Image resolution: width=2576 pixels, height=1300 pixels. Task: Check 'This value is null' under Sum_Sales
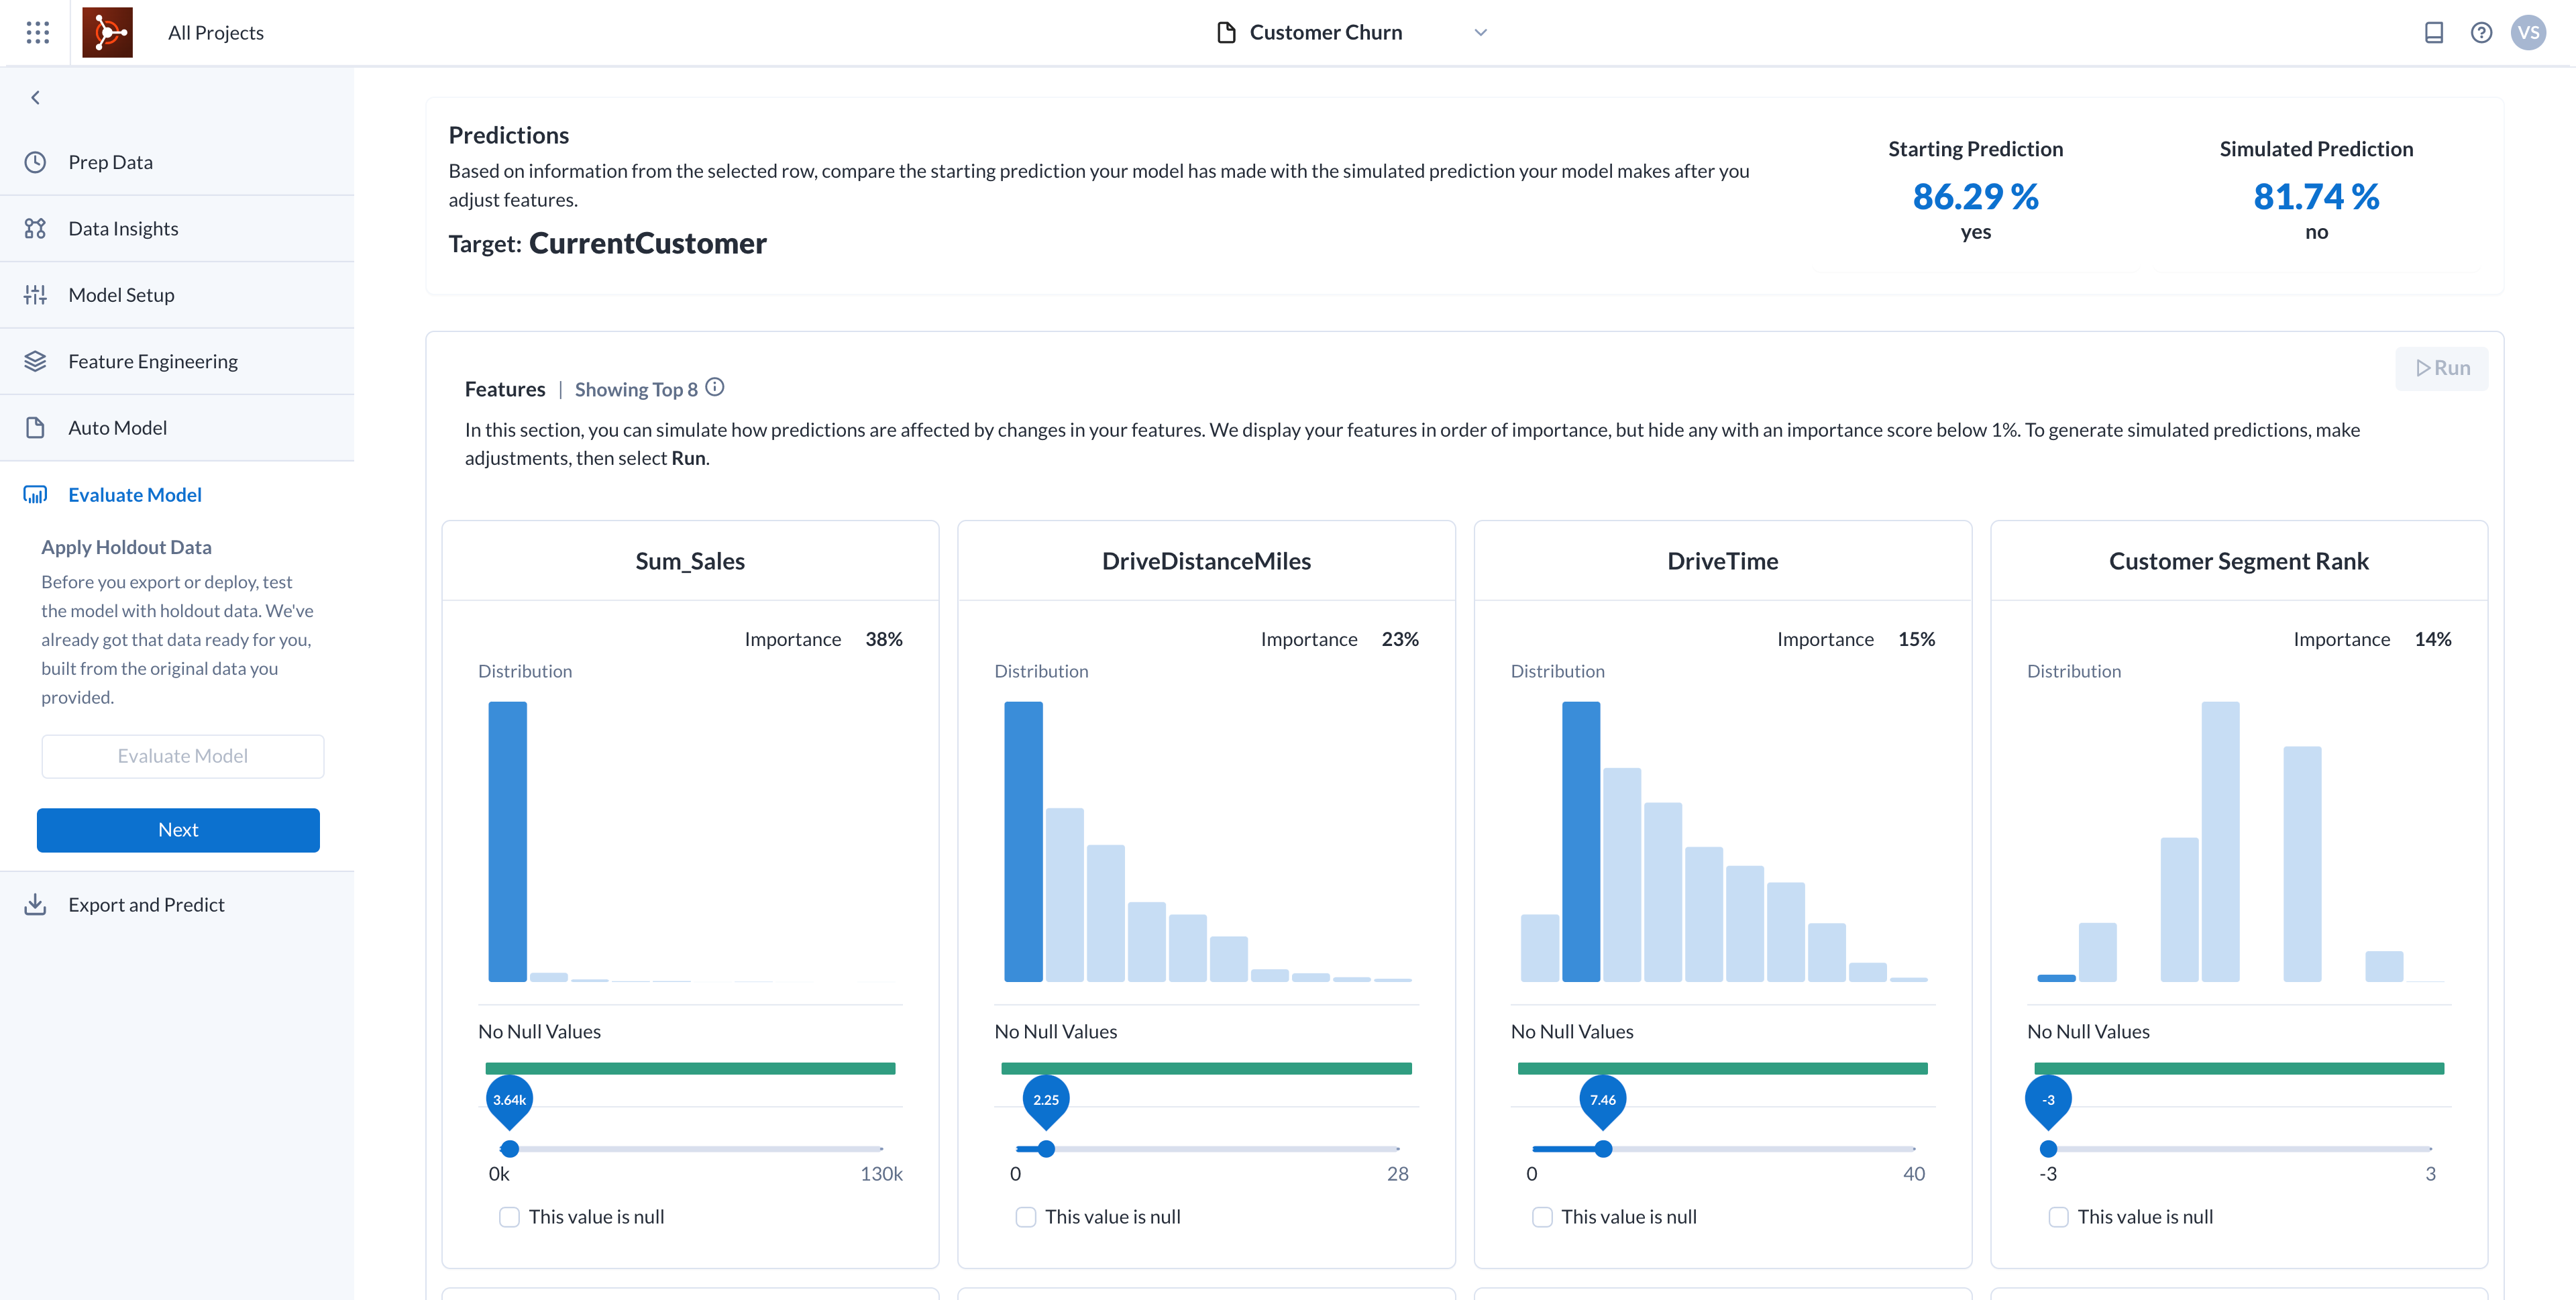point(509,1217)
